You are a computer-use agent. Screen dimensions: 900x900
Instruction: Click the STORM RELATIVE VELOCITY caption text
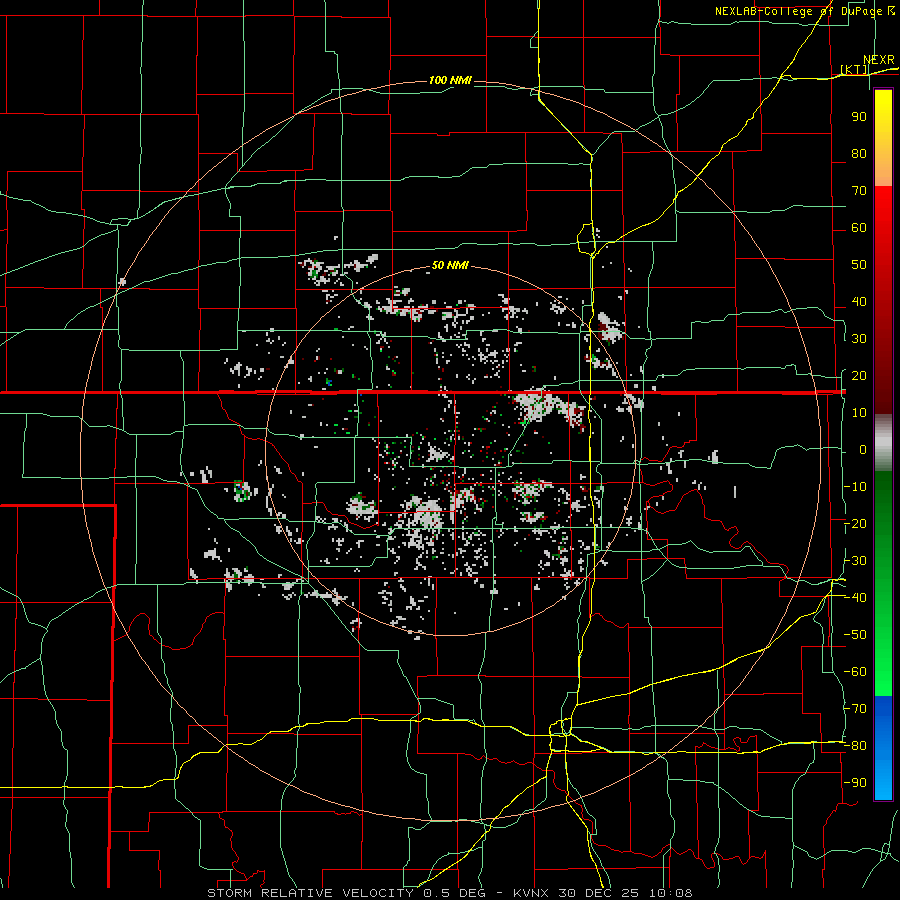311,893
